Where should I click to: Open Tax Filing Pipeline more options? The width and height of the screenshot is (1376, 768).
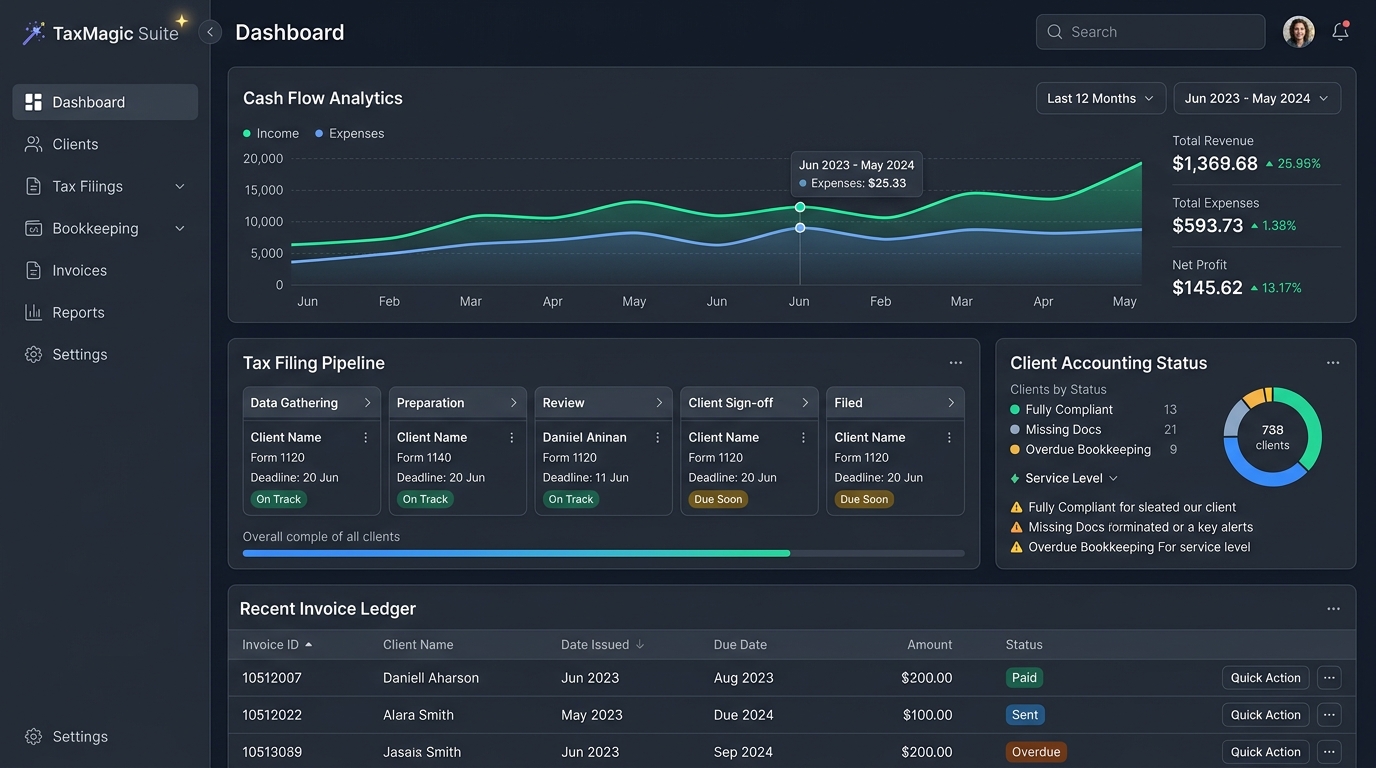coord(956,363)
